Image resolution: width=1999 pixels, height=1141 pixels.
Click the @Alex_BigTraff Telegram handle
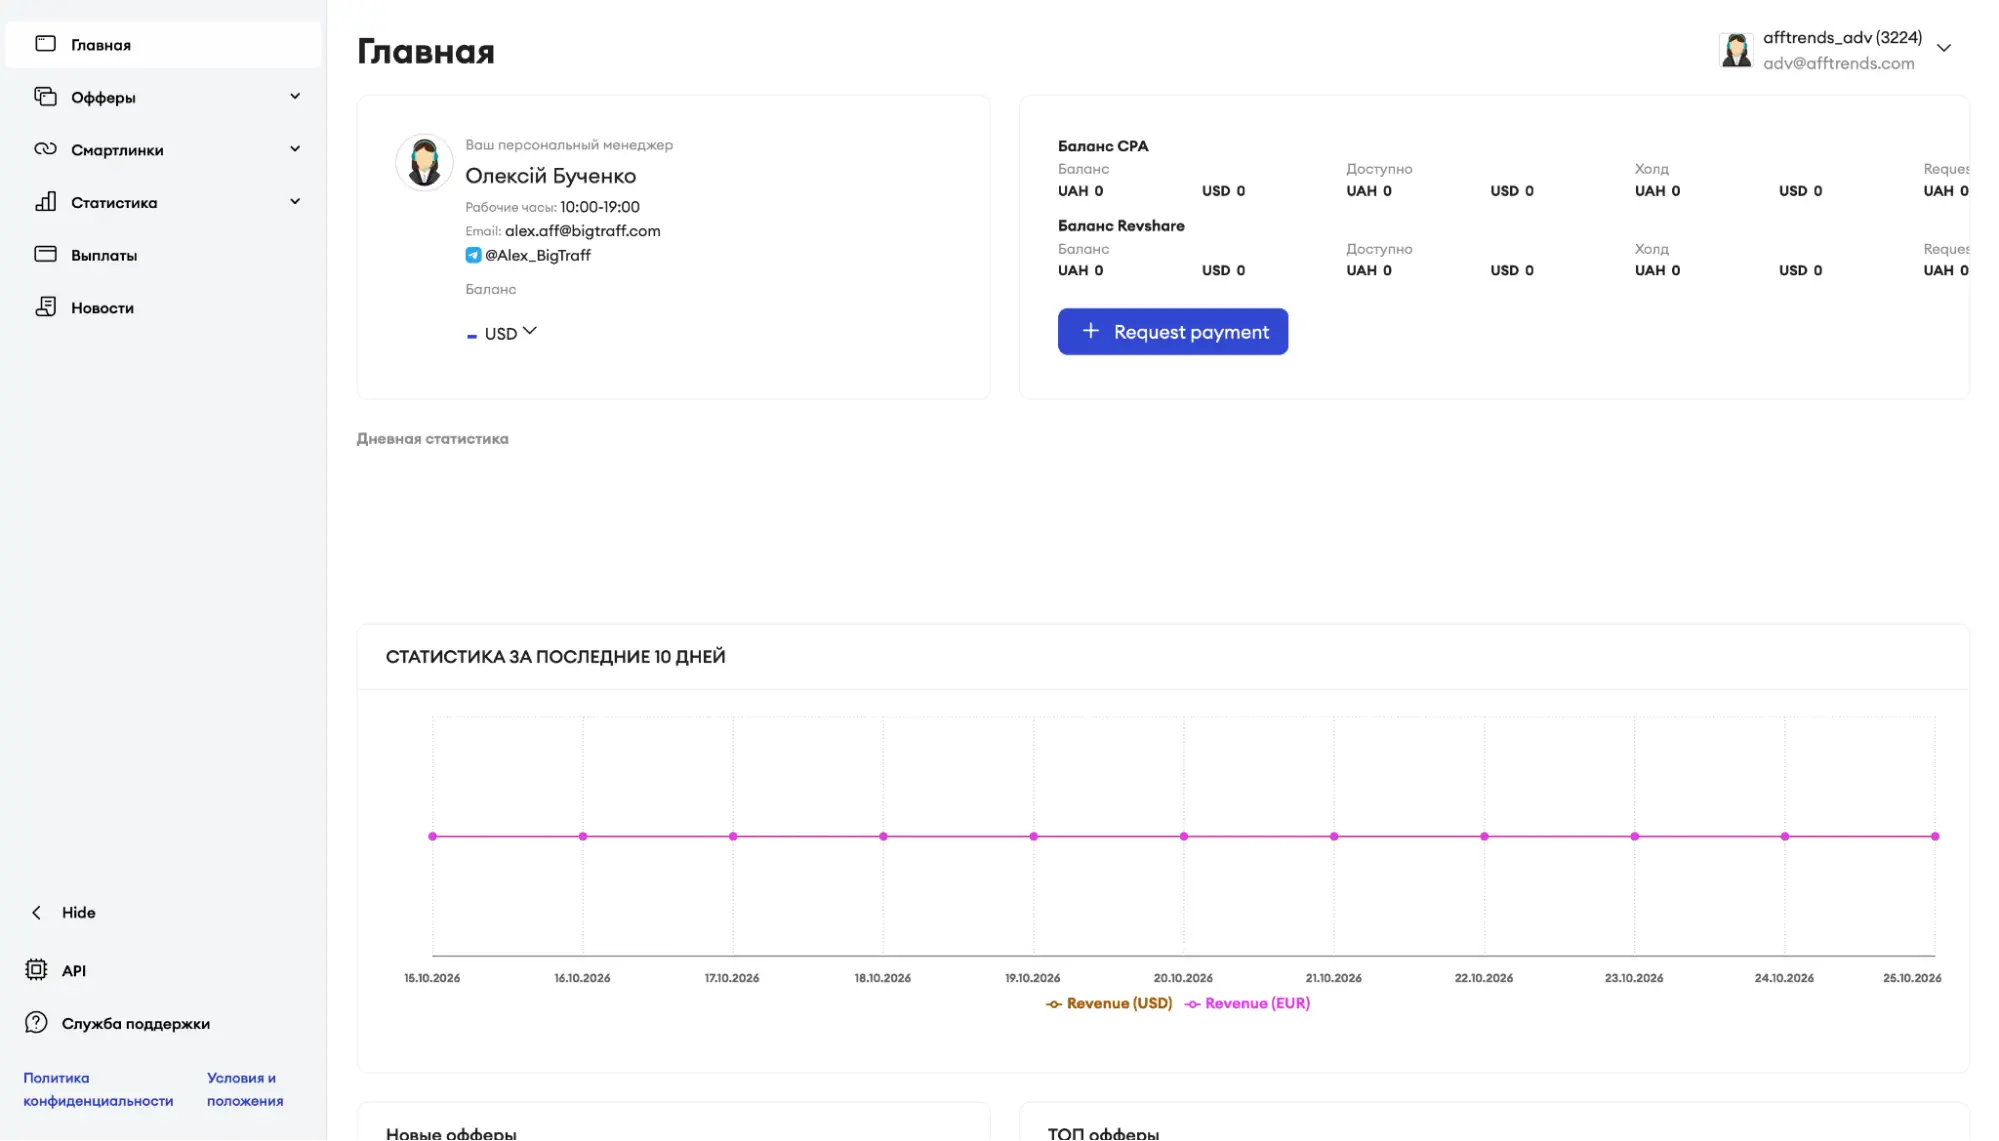pos(538,256)
